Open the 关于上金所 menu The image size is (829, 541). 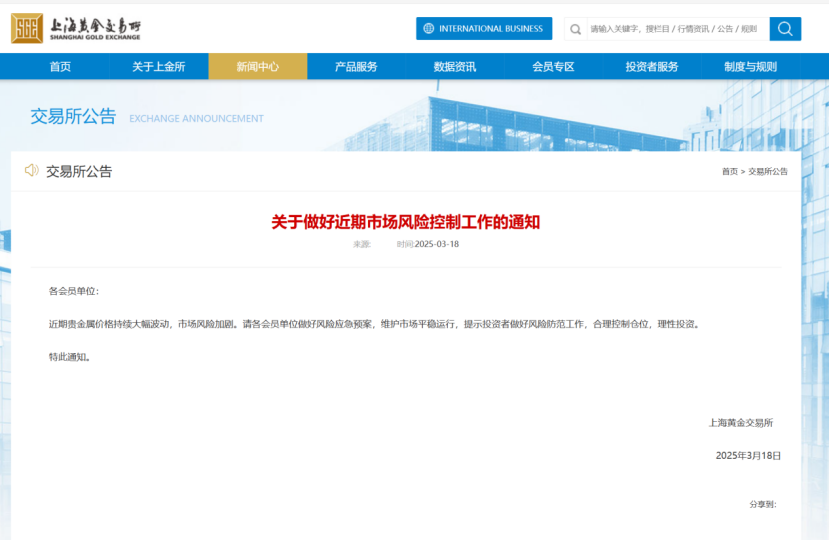pos(159,67)
